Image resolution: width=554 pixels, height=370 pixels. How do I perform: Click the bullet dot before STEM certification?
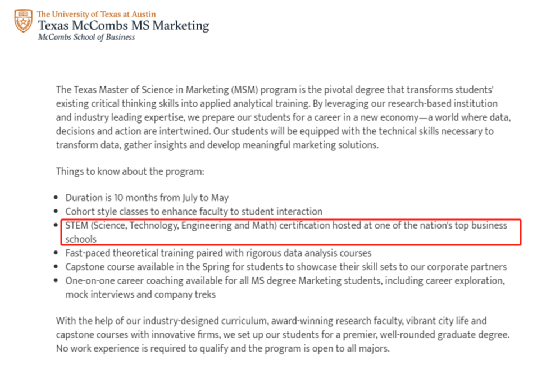(56, 225)
